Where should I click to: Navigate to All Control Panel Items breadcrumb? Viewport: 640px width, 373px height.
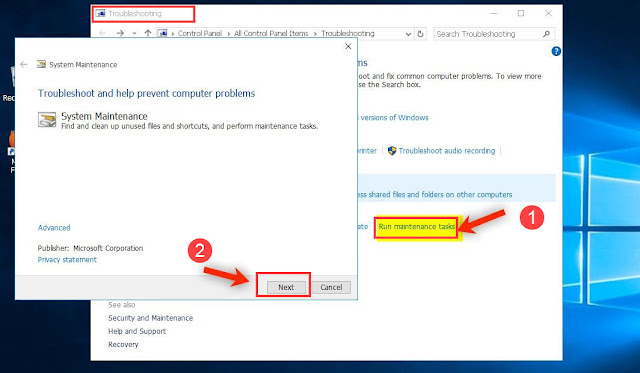[271, 33]
